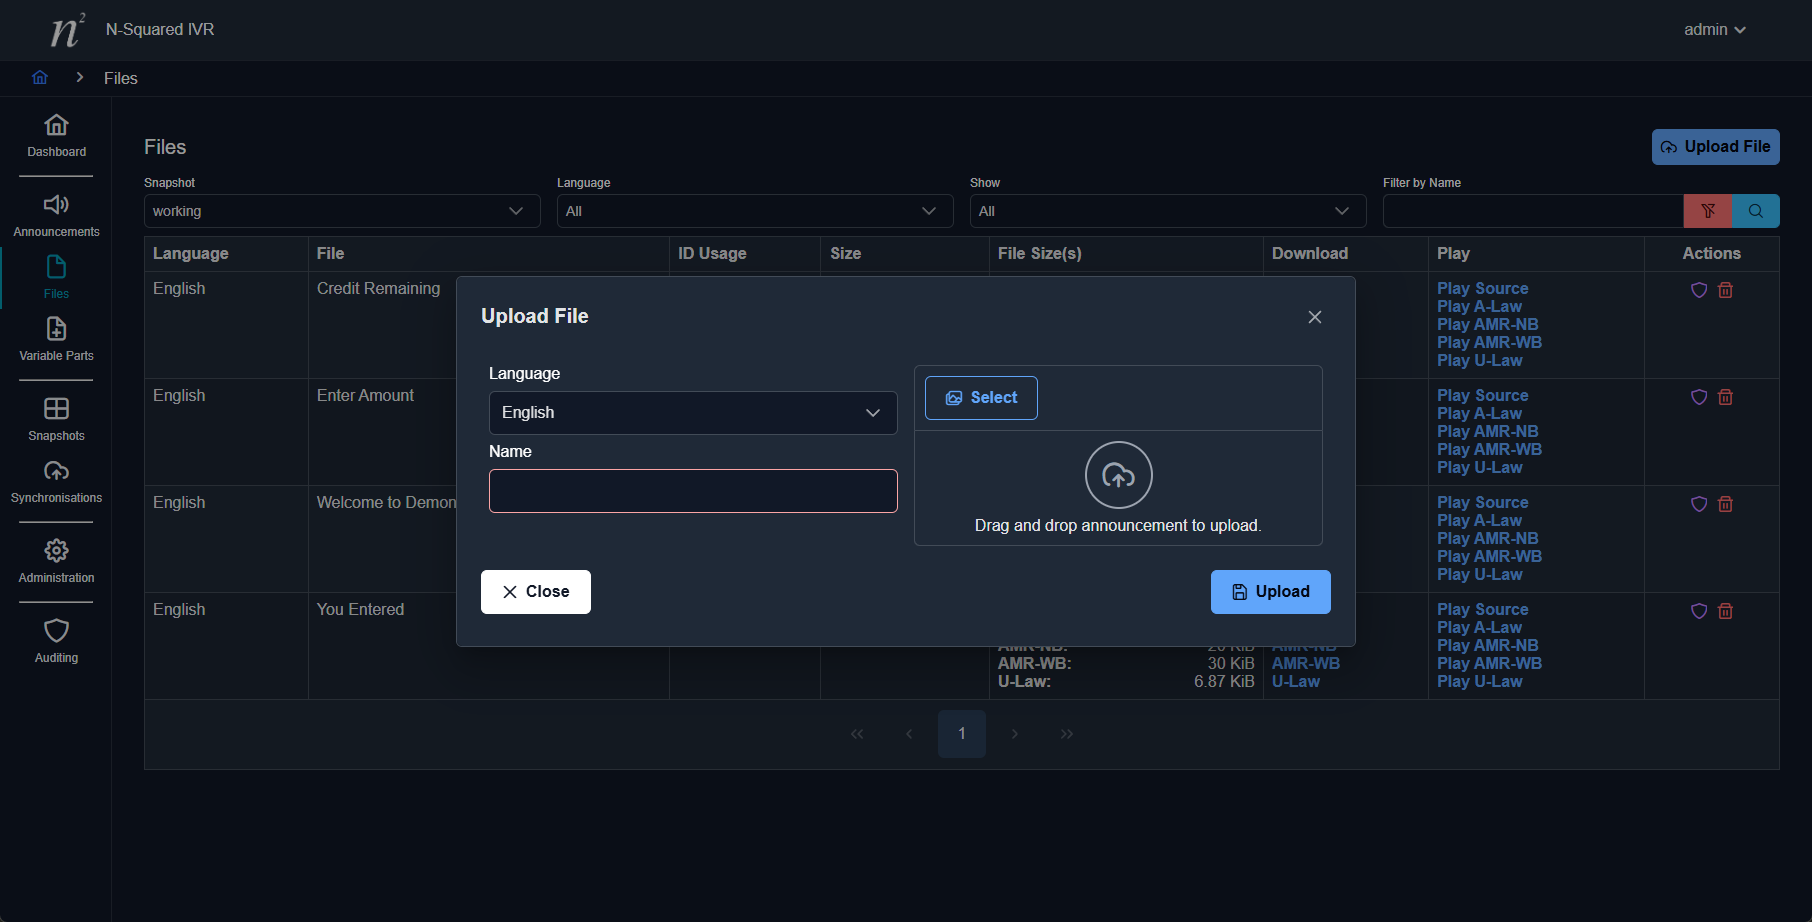1812x922 pixels.
Task: Expand the Snapshot working dropdown
Action: pos(341,211)
